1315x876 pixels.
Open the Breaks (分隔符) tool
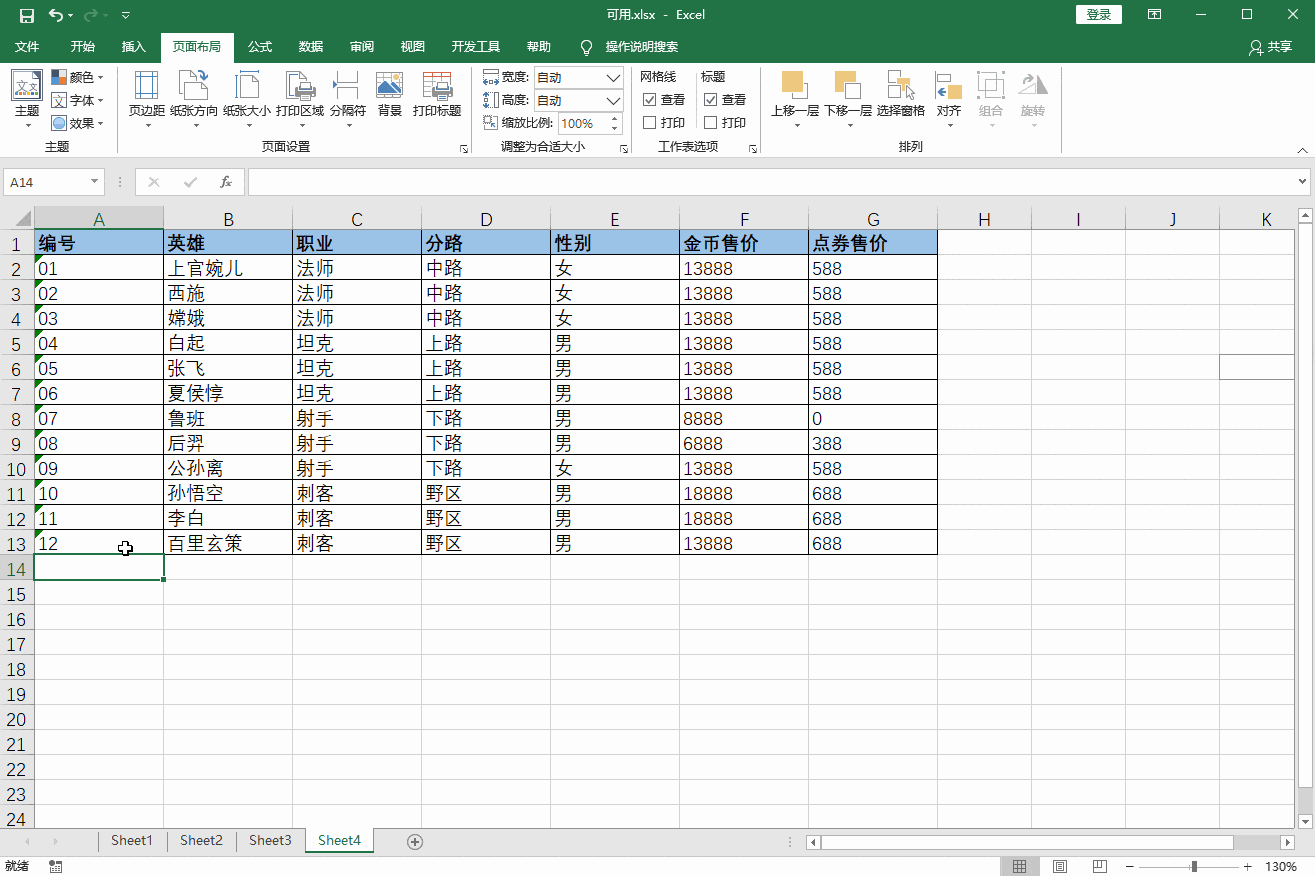(347, 93)
